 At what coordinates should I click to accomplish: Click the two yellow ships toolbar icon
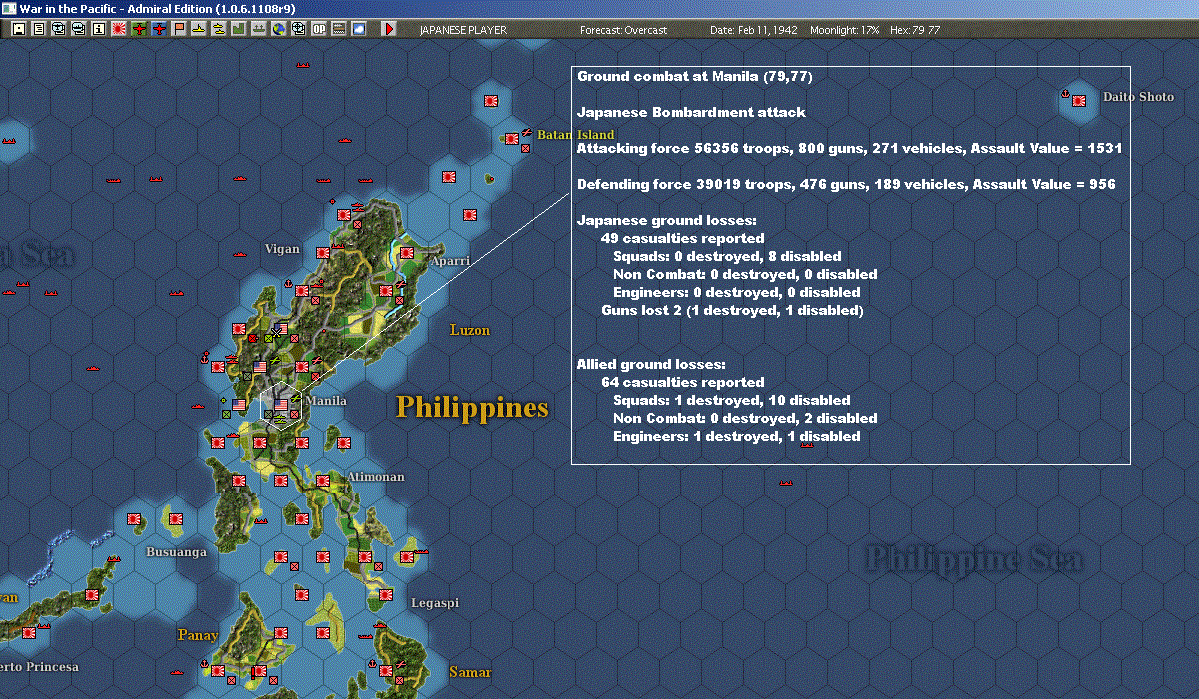click(219, 29)
